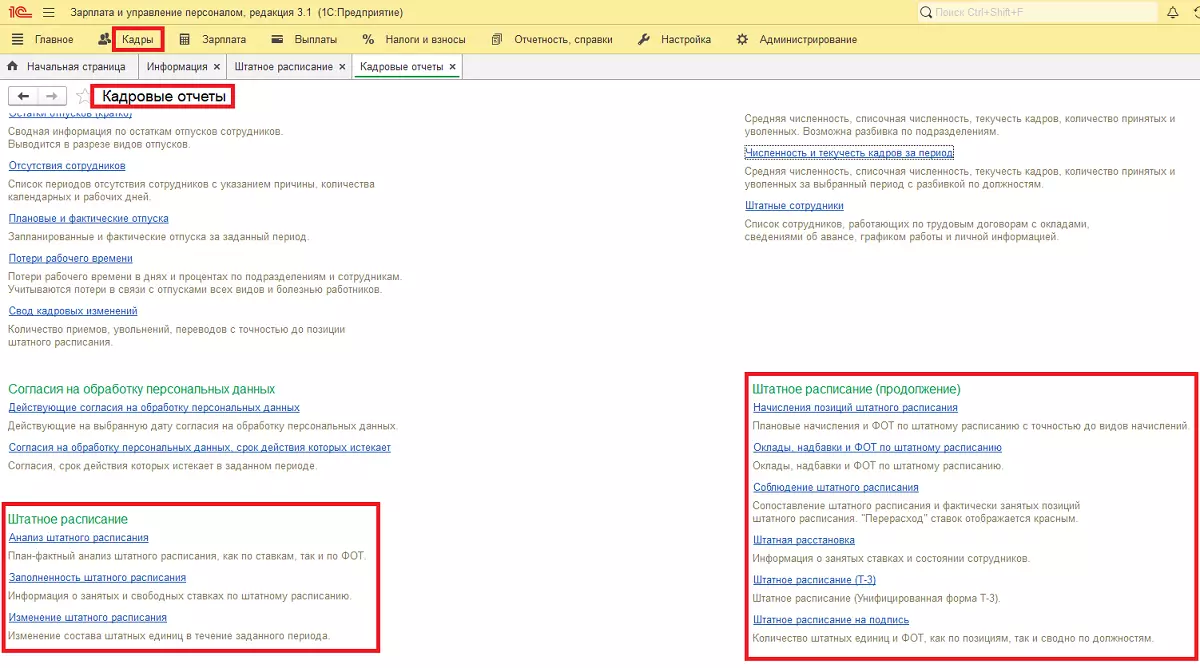Click the gear icon beside Администрирование

pos(742,40)
